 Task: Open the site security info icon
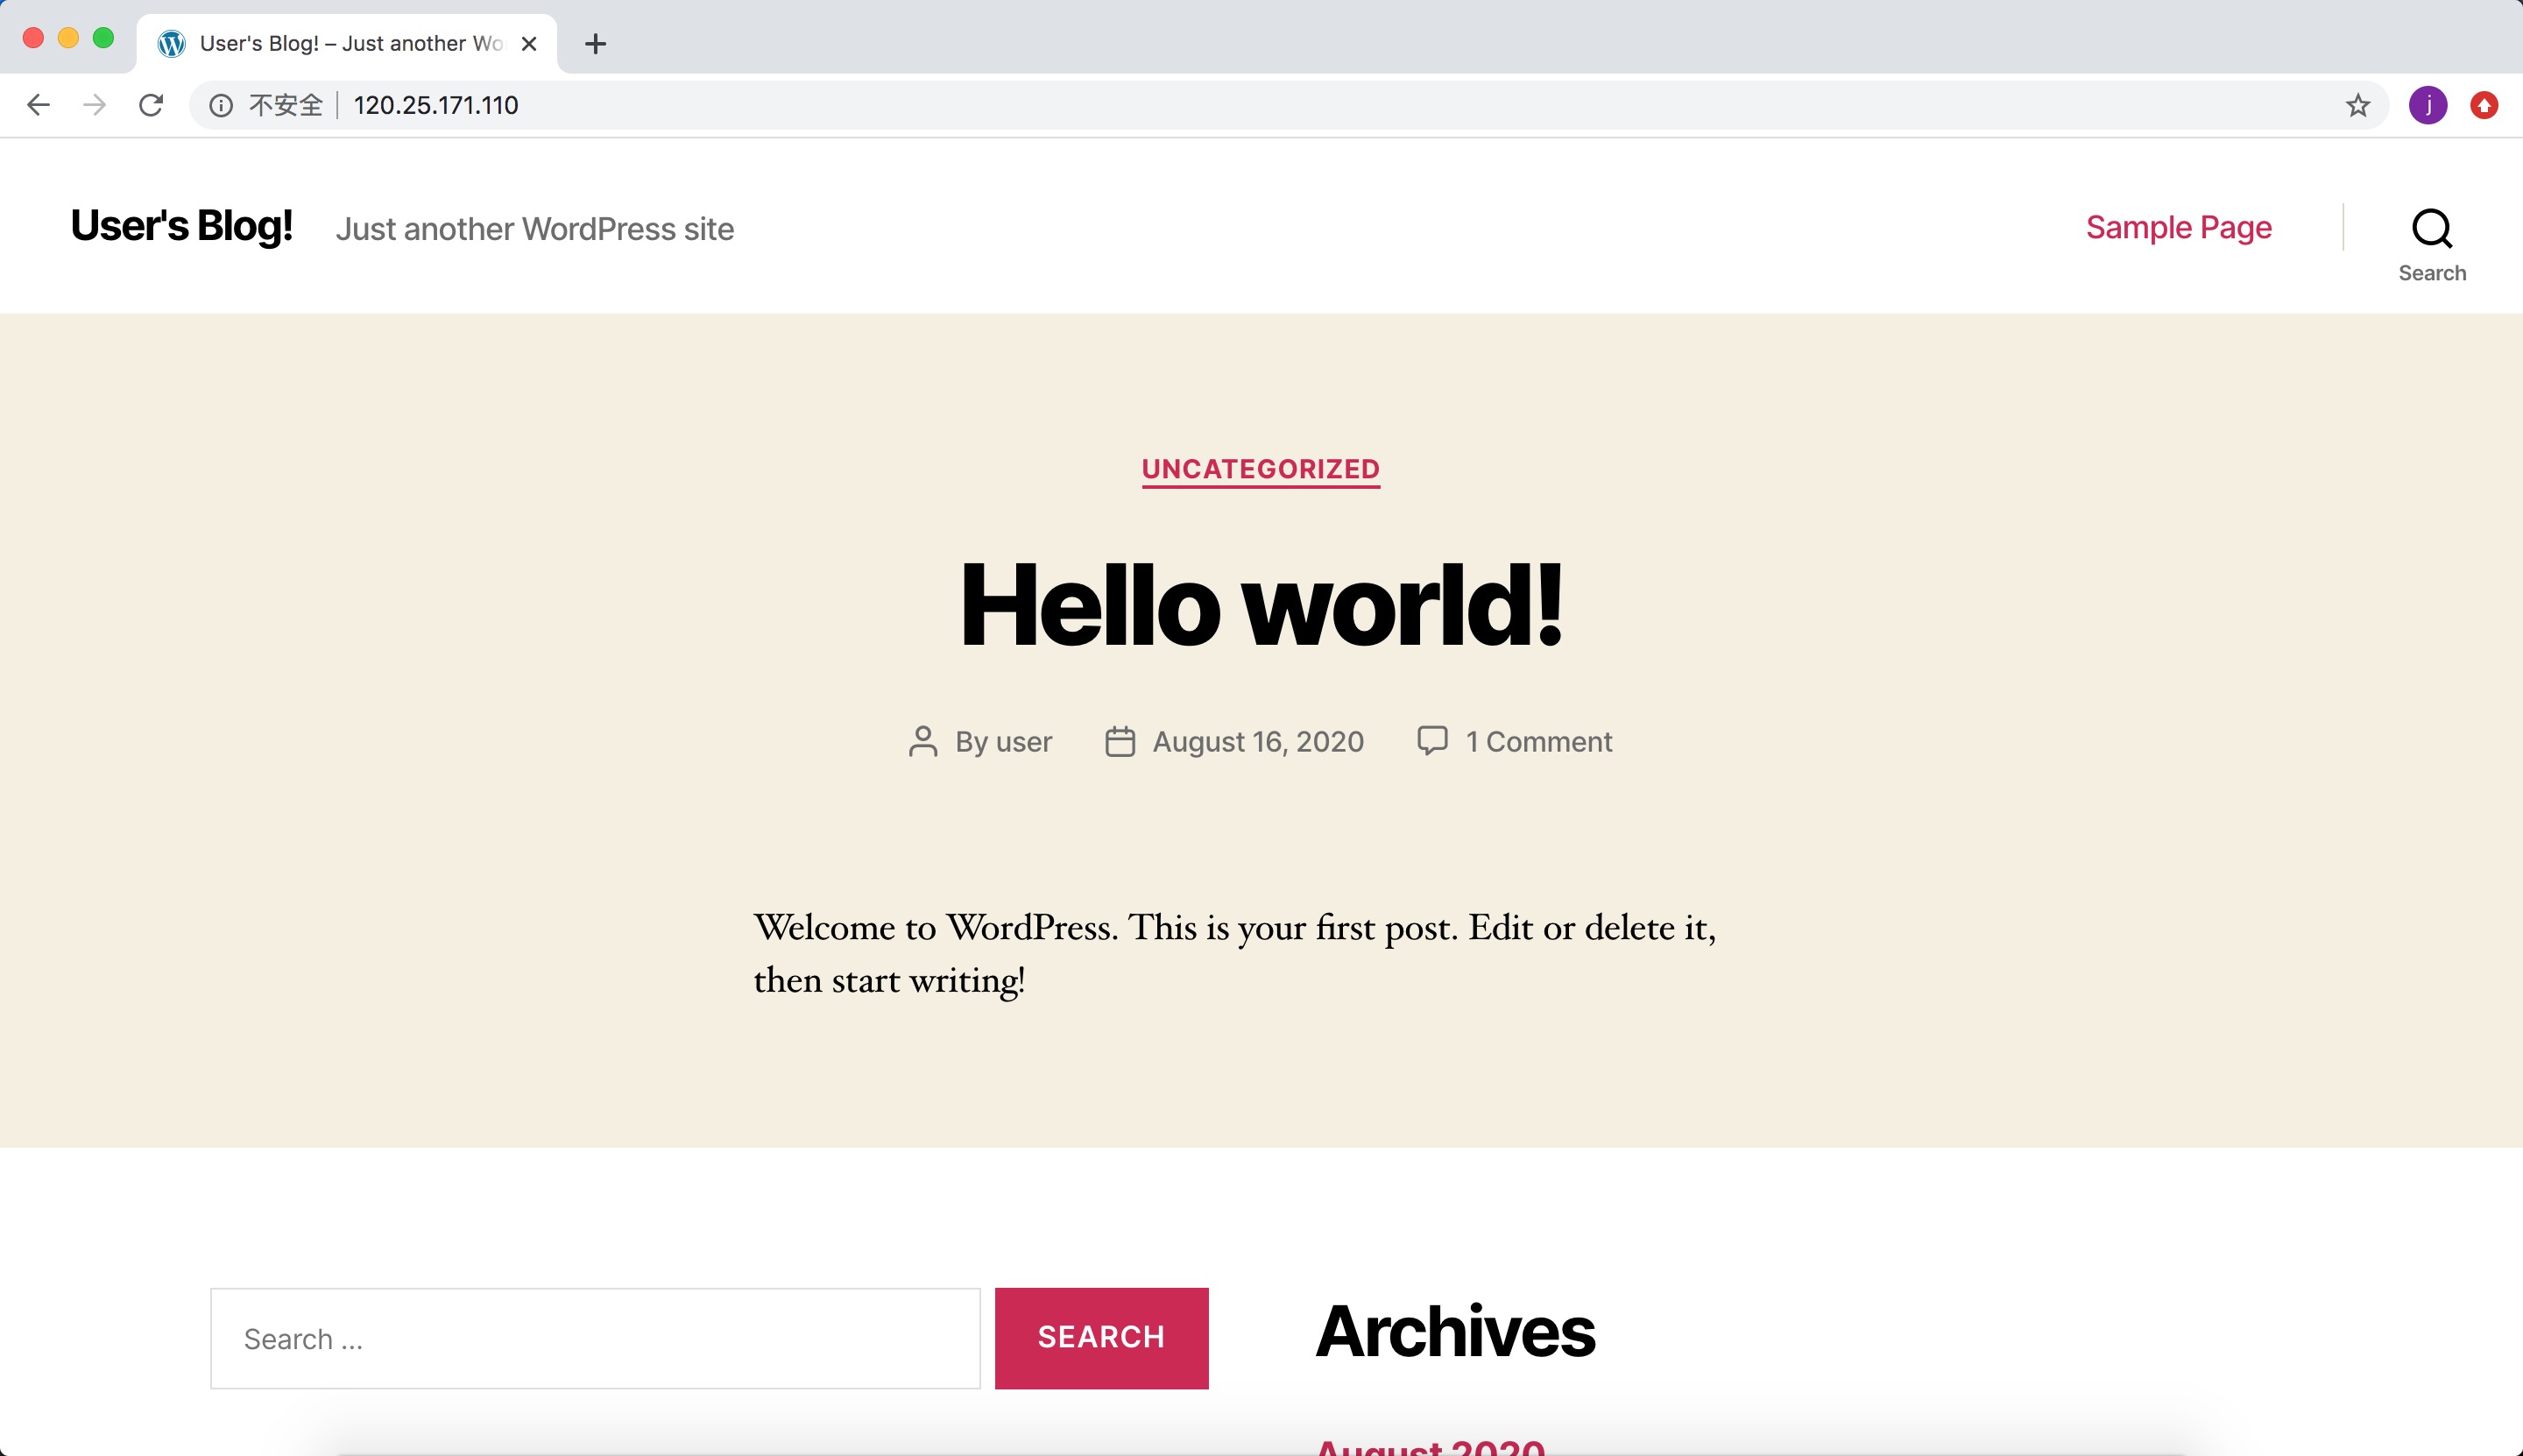point(221,105)
